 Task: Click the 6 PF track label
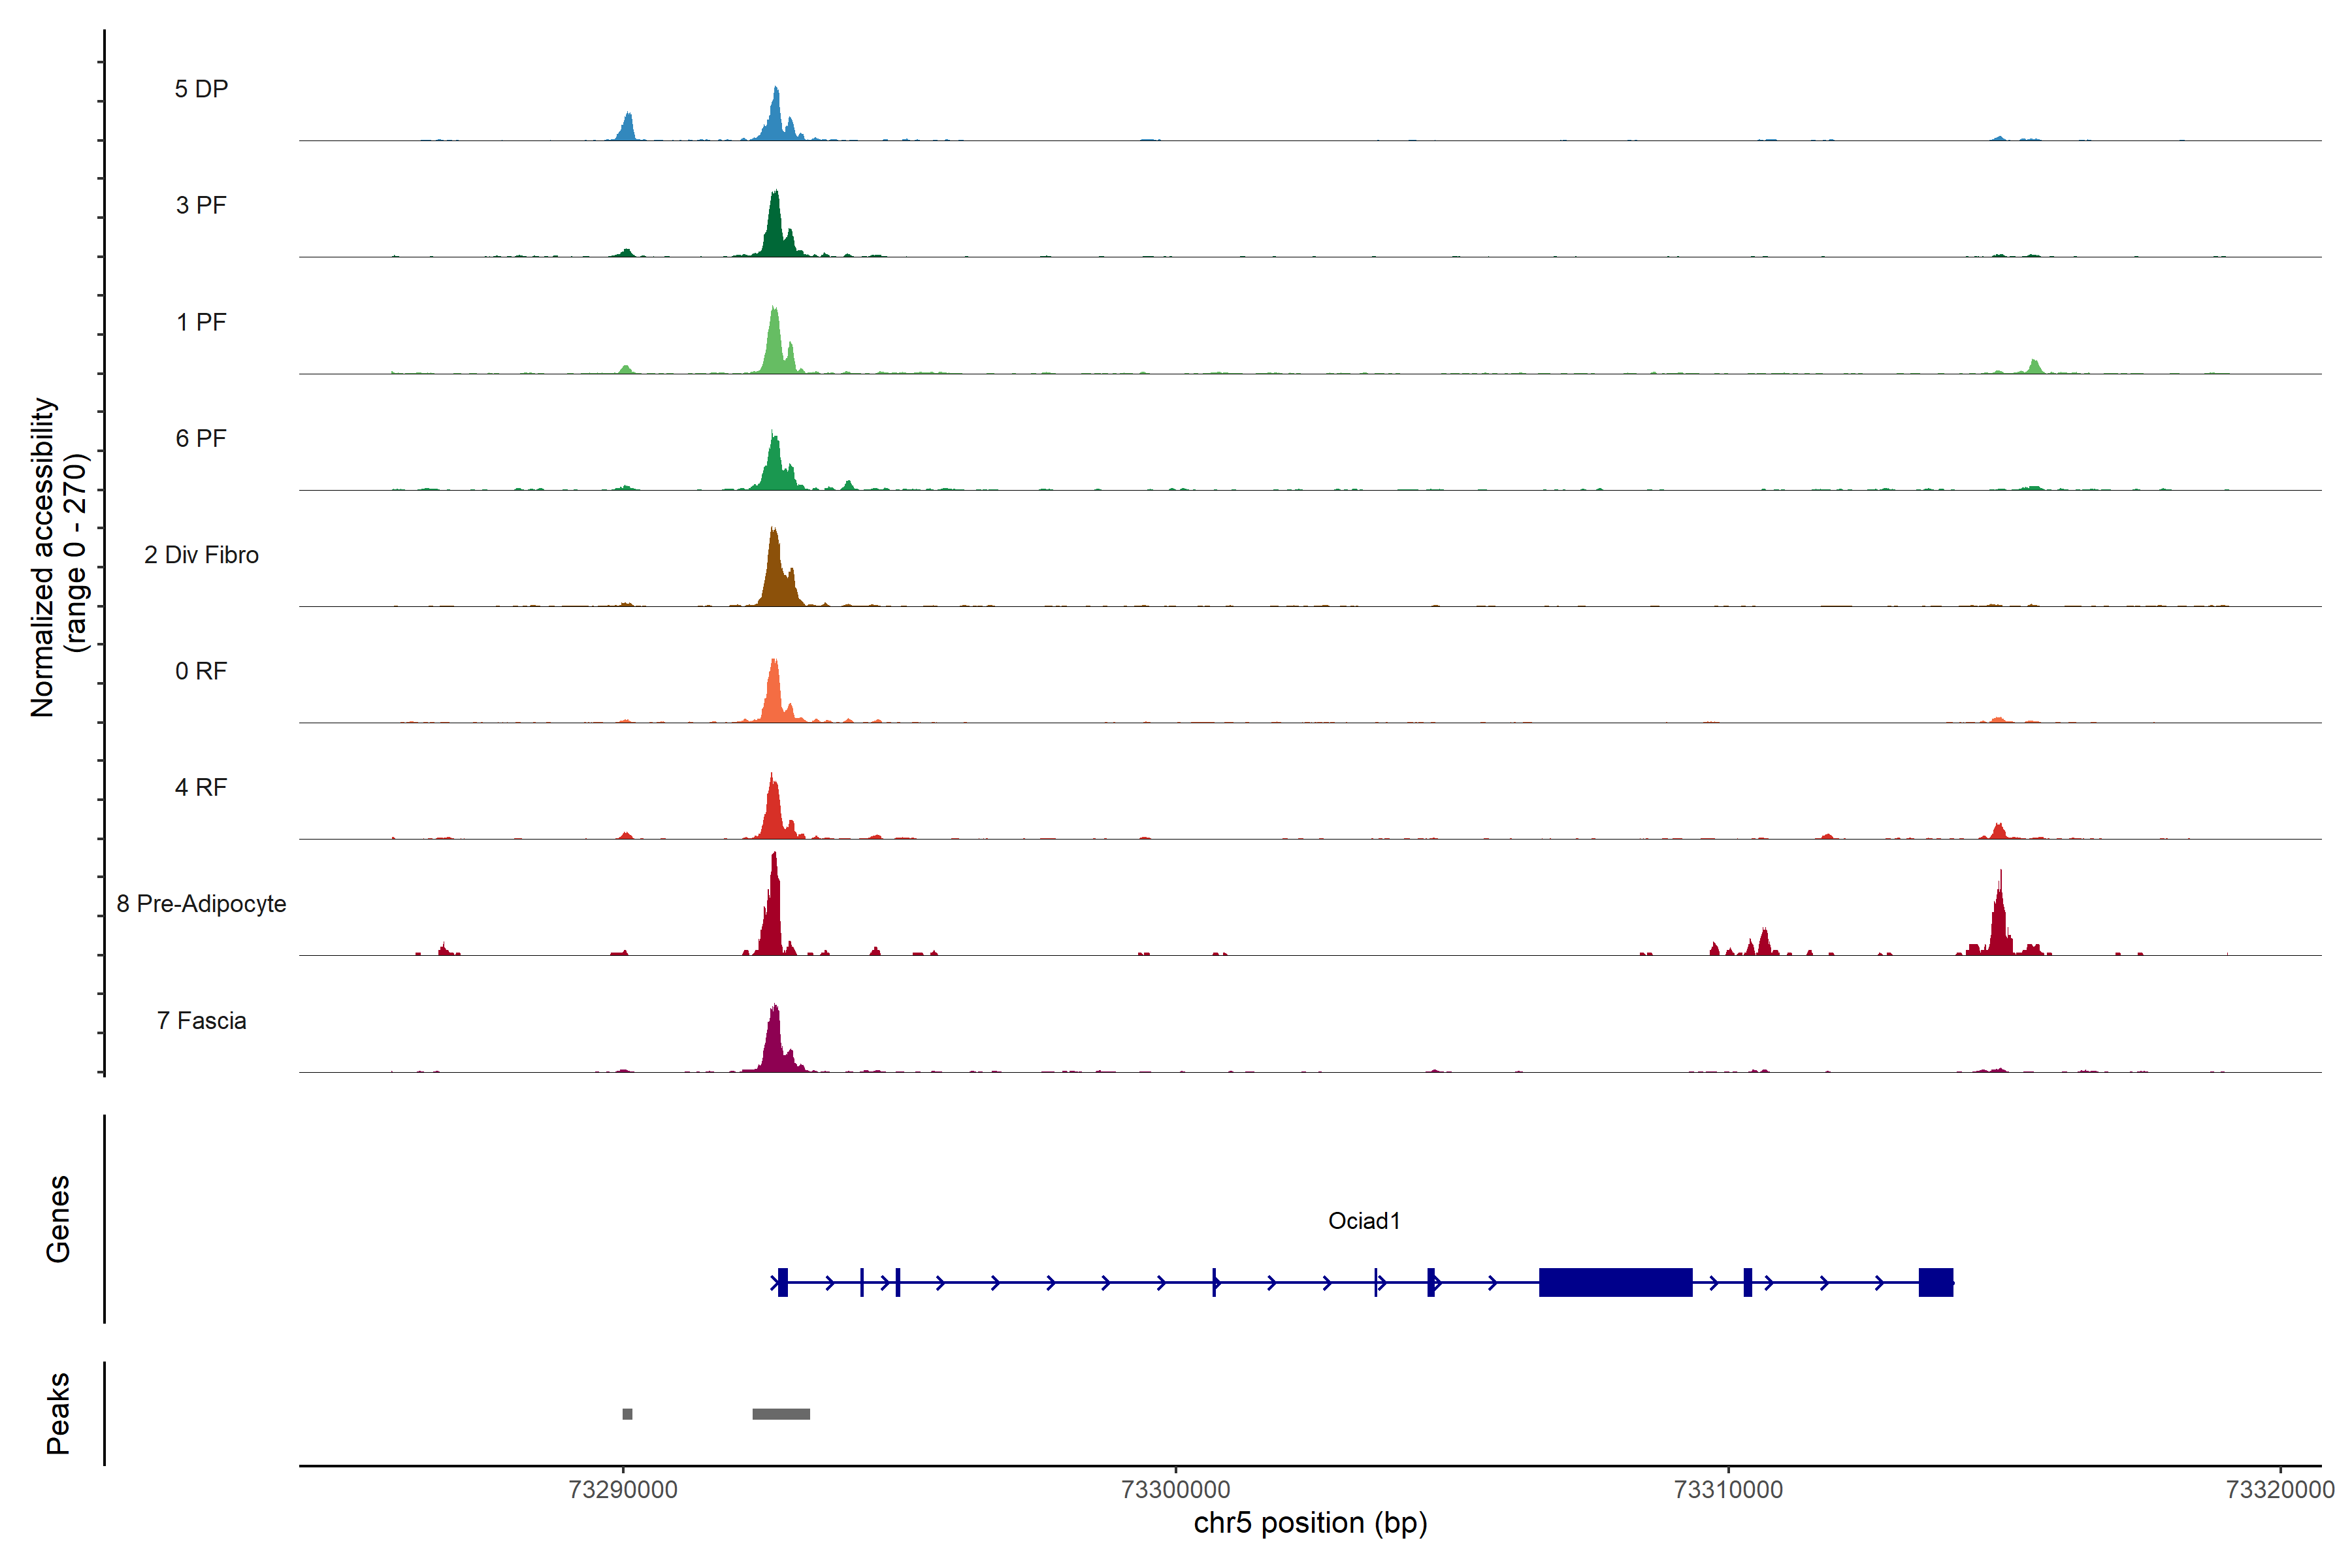(201, 438)
